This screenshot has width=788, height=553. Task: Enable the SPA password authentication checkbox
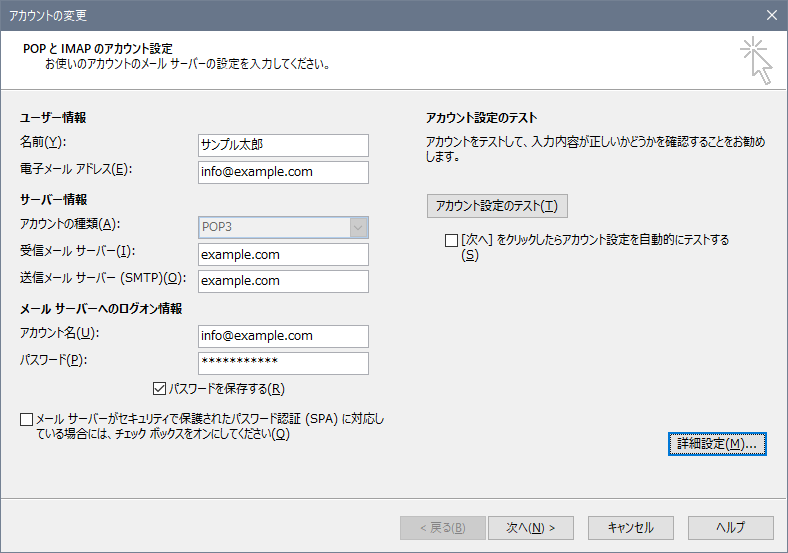point(26,419)
